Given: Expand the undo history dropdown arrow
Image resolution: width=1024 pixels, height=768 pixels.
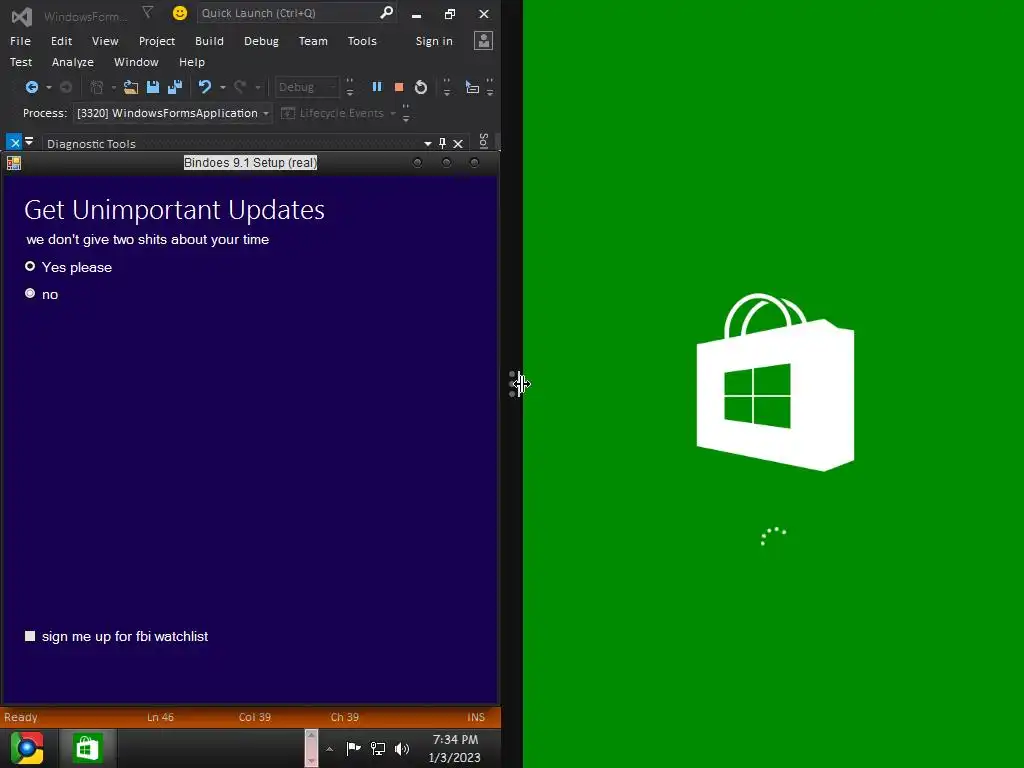Looking at the screenshot, I should coord(223,88).
